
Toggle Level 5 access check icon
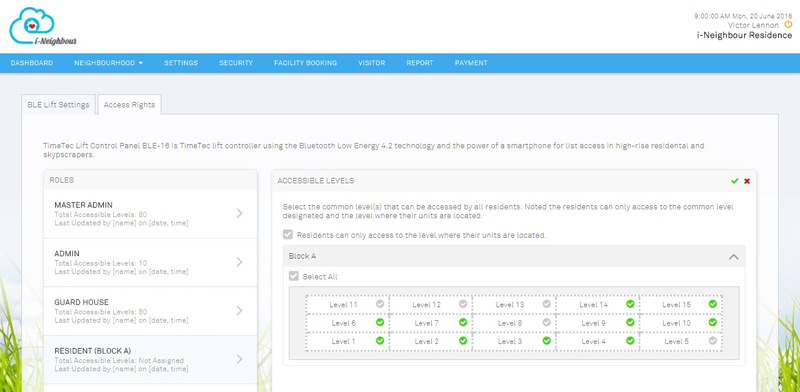click(x=713, y=340)
